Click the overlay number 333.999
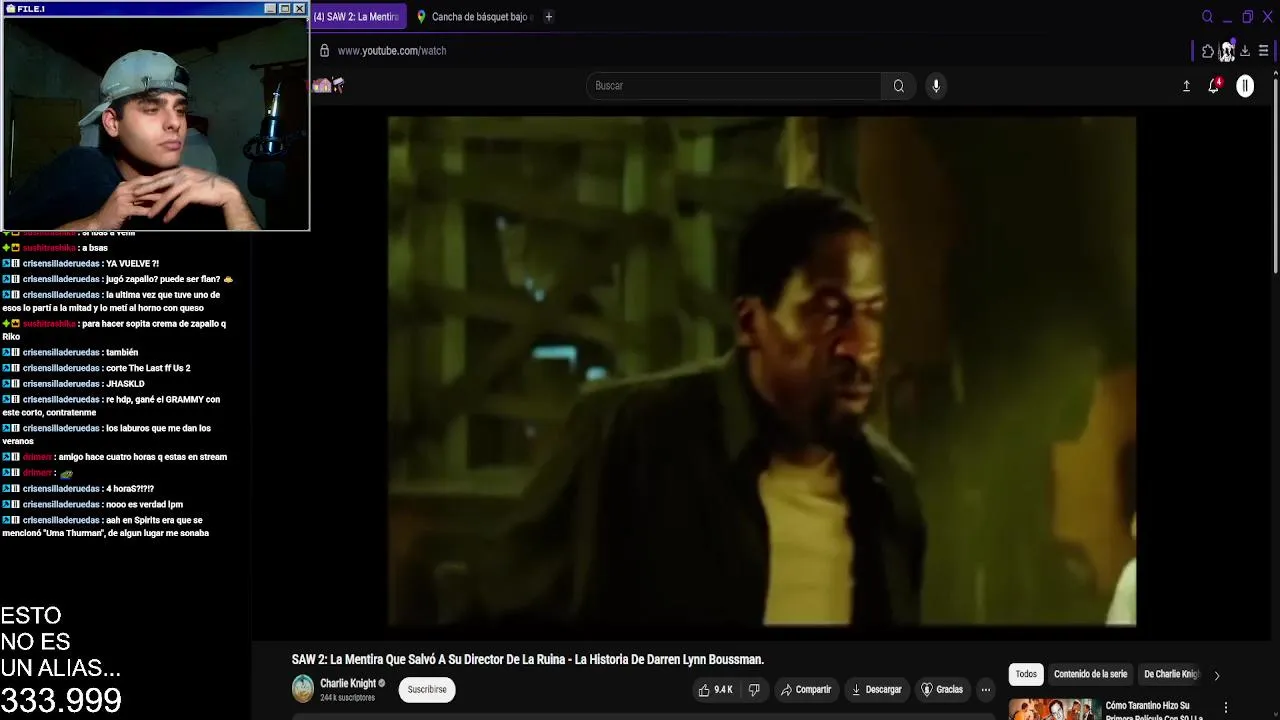The width and height of the screenshot is (1280, 720). click(61, 700)
